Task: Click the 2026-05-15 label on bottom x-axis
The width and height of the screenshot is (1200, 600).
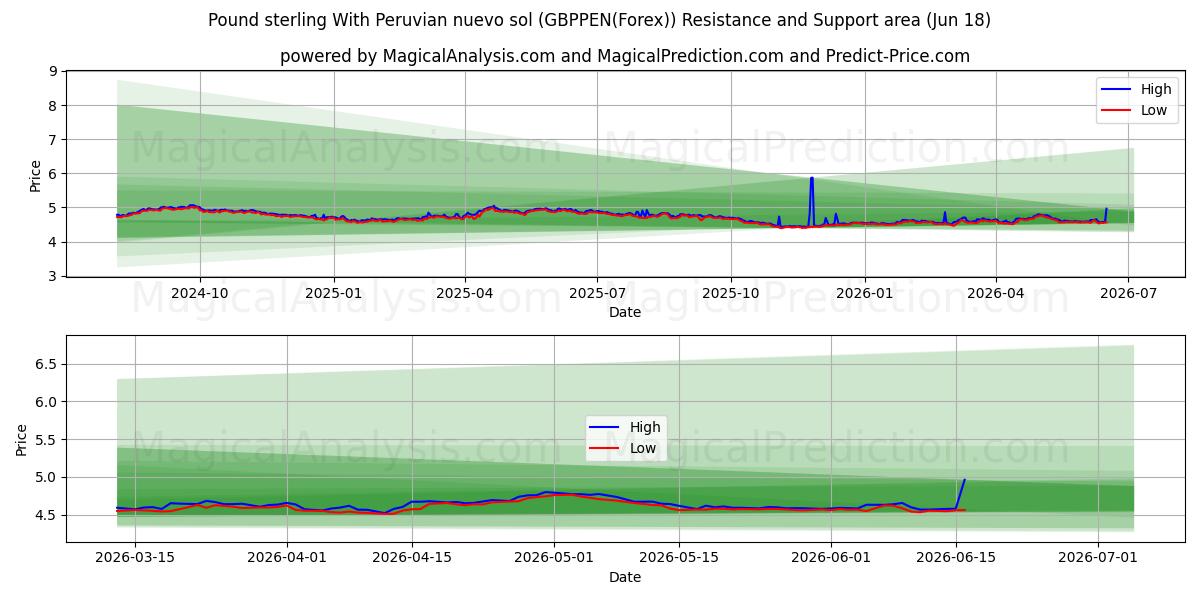Action: (x=679, y=559)
